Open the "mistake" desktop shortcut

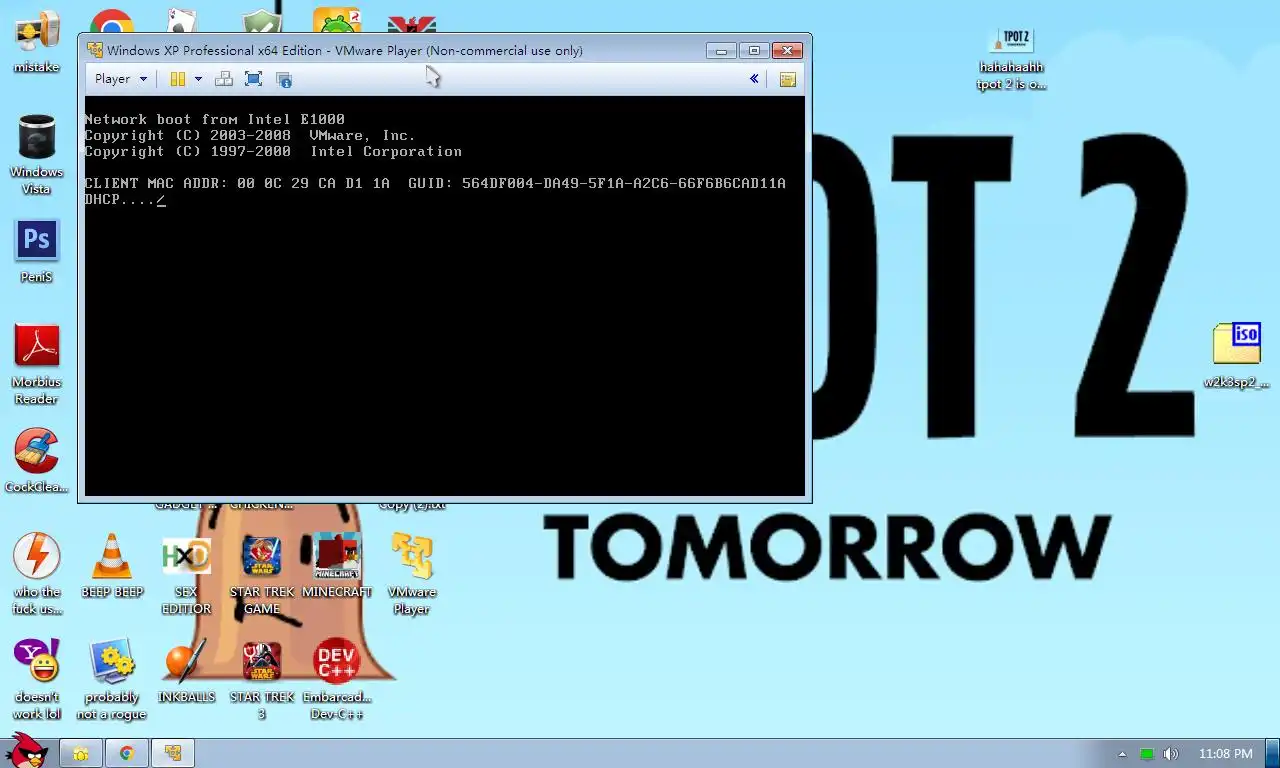tap(37, 41)
